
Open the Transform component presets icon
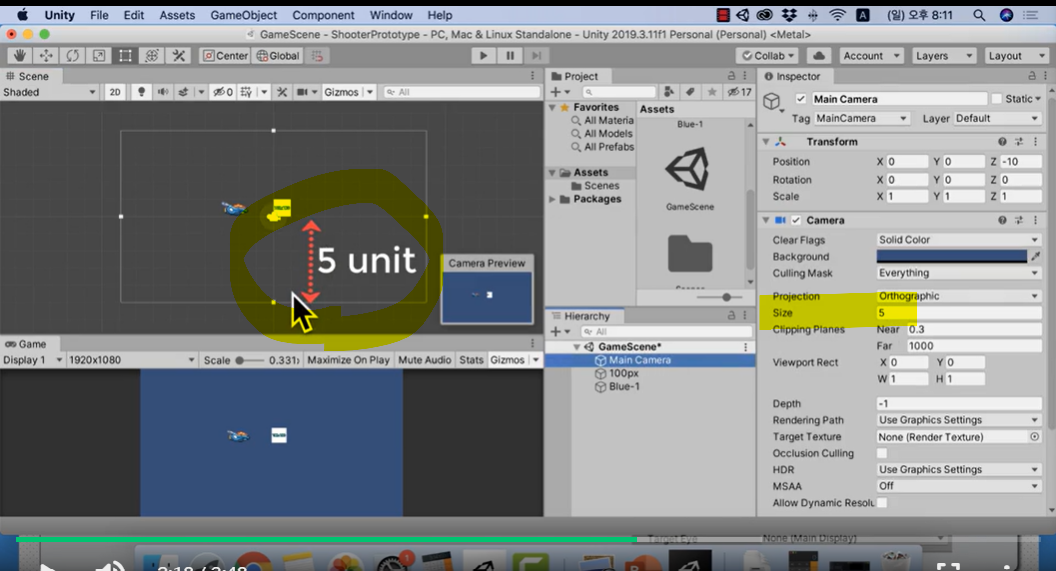click(1019, 141)
